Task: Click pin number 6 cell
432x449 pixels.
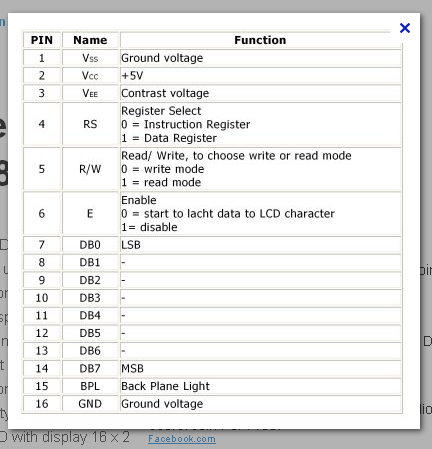Action: coord(42,213)
